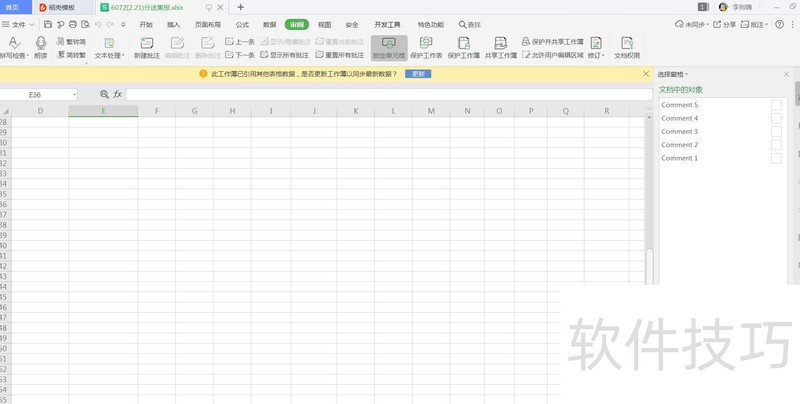Switch to the 开发工具 (Developer) tab
This screenshot has height=404, width=800.
[x=387, y=24]
